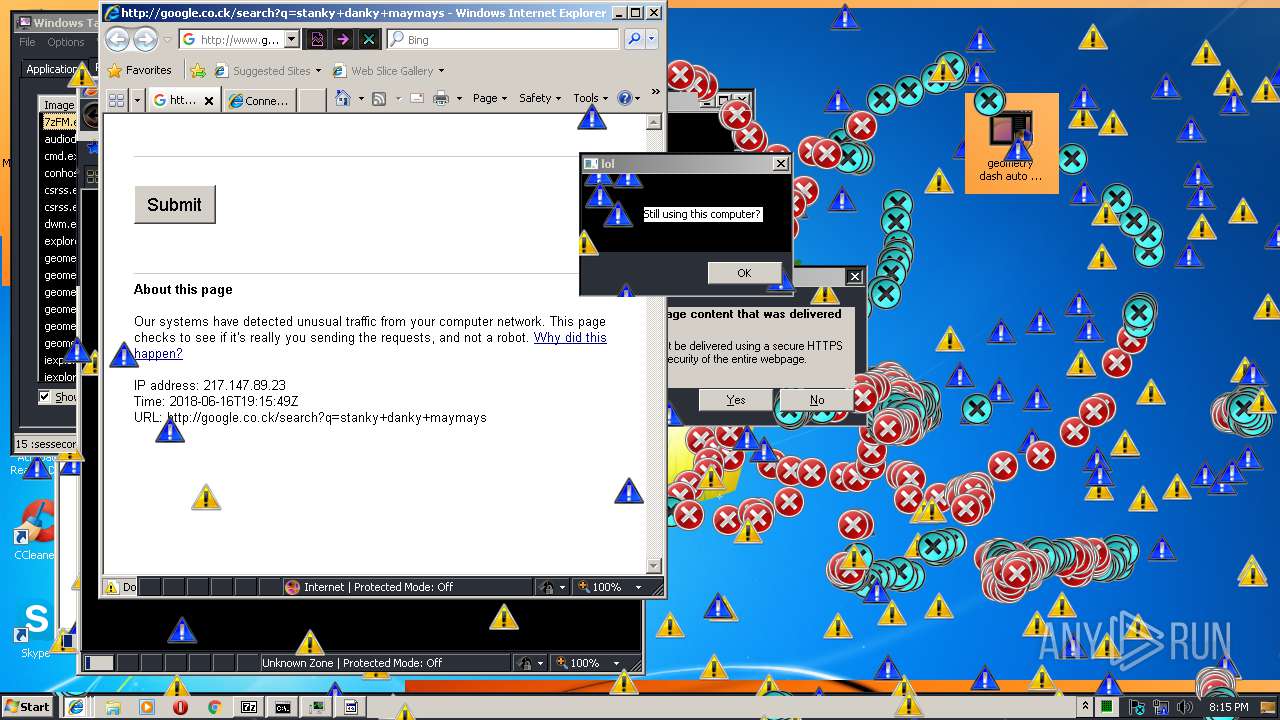Toggle 'Show processes' checkbox in Task Manager
The width and height of the screenshot is (1280, 720).
pyautogui.click(x=44, y=397)
